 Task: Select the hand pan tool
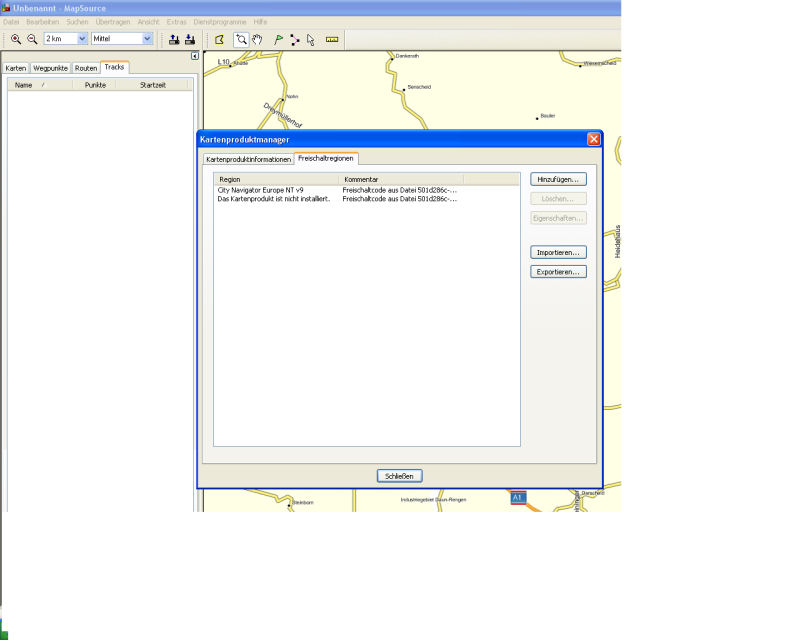pos(257,39)
